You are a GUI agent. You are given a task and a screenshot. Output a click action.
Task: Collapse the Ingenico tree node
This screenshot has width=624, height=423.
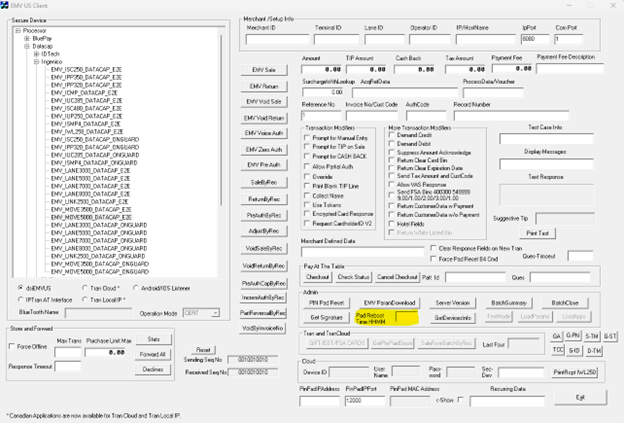tap(36, 62)
